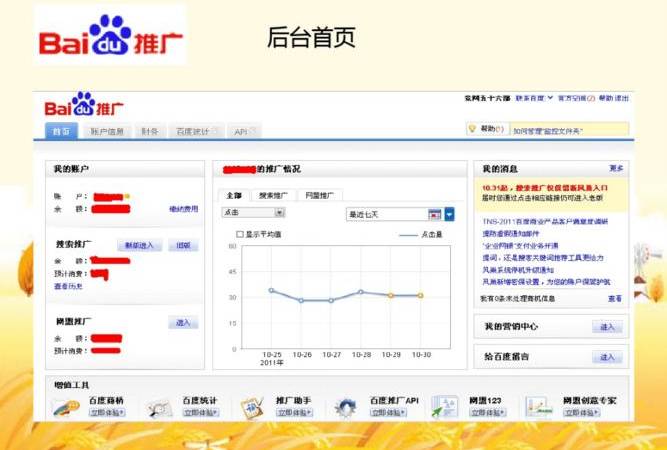Open the 点击 metric dropdown
667x450 pixels.
[x=253, y=212]
